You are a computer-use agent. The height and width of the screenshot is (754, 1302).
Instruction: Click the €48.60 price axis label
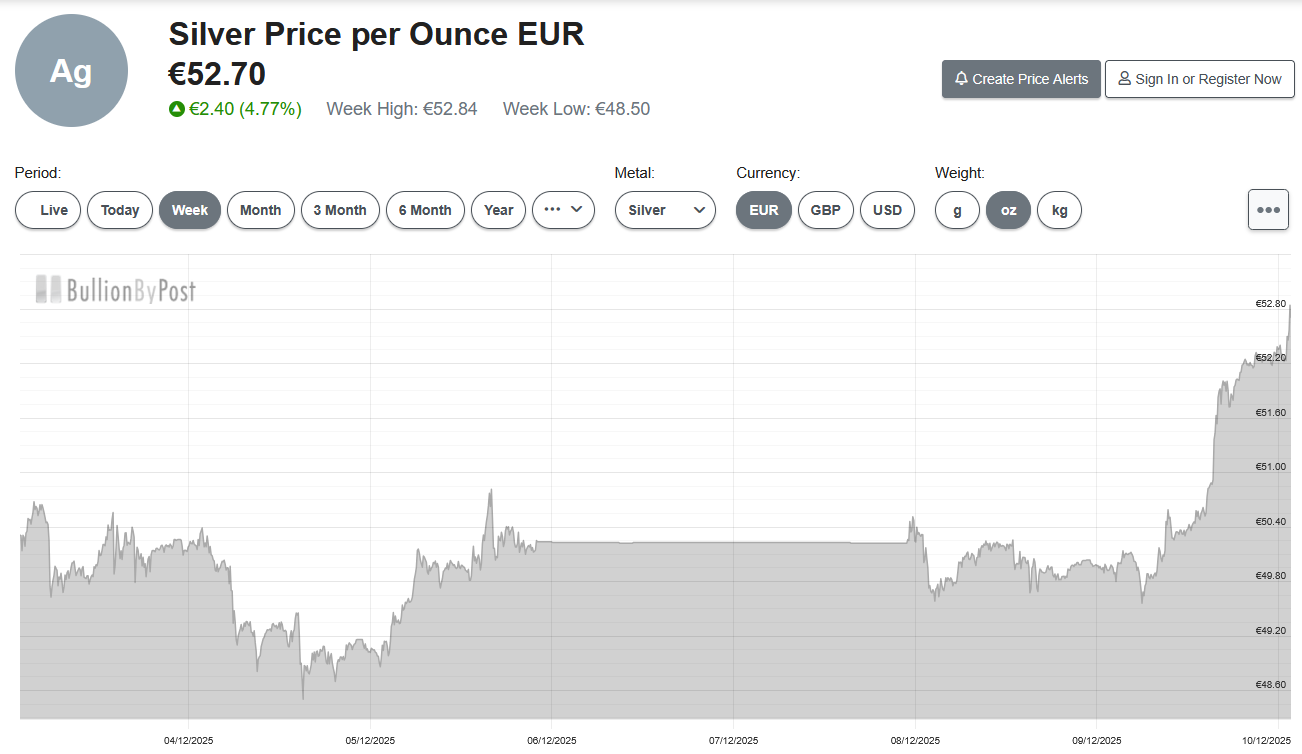click(1270, 684)
